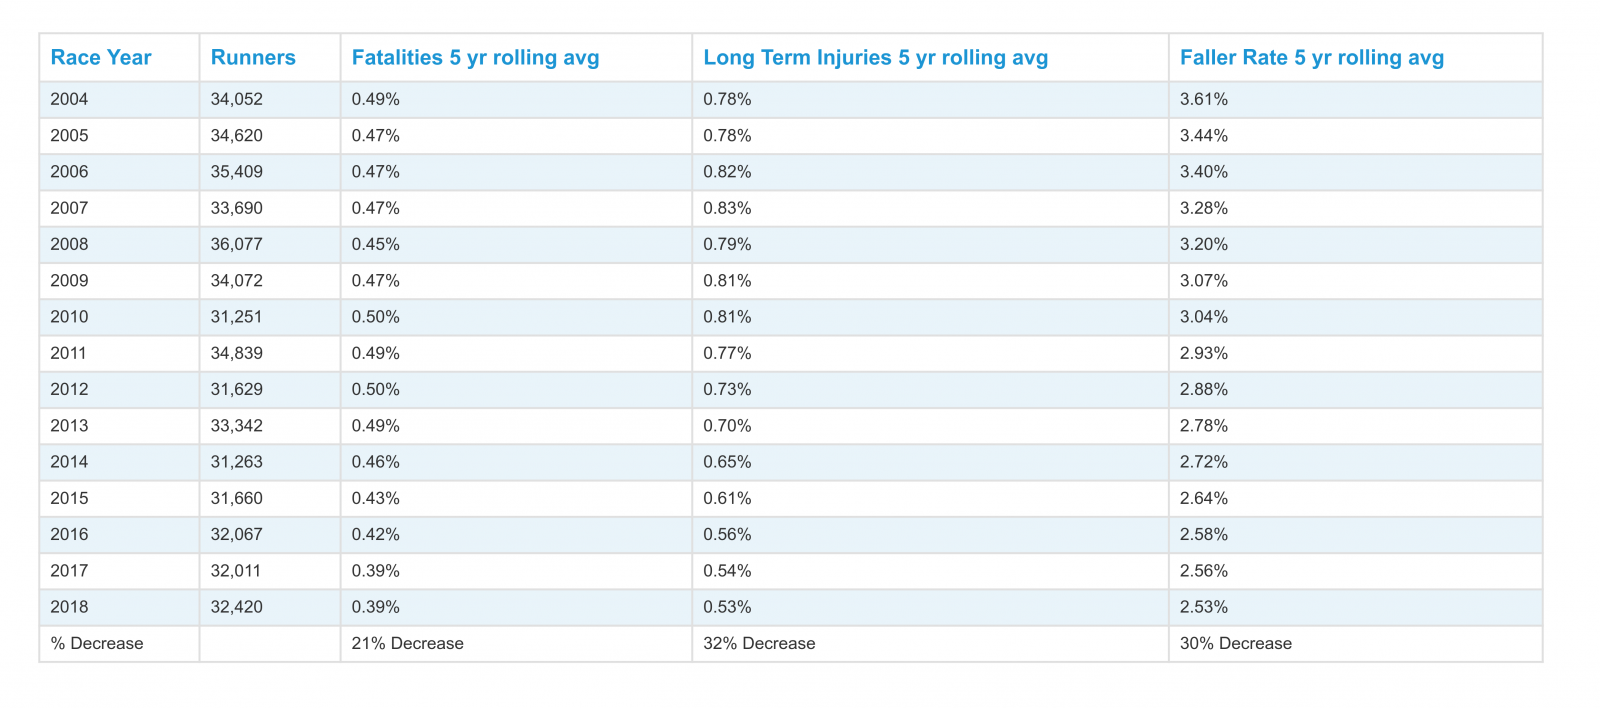Select the 0.43% fatalities cell
The height and width of the screenshot is (708, 1600).
[375, 498]
